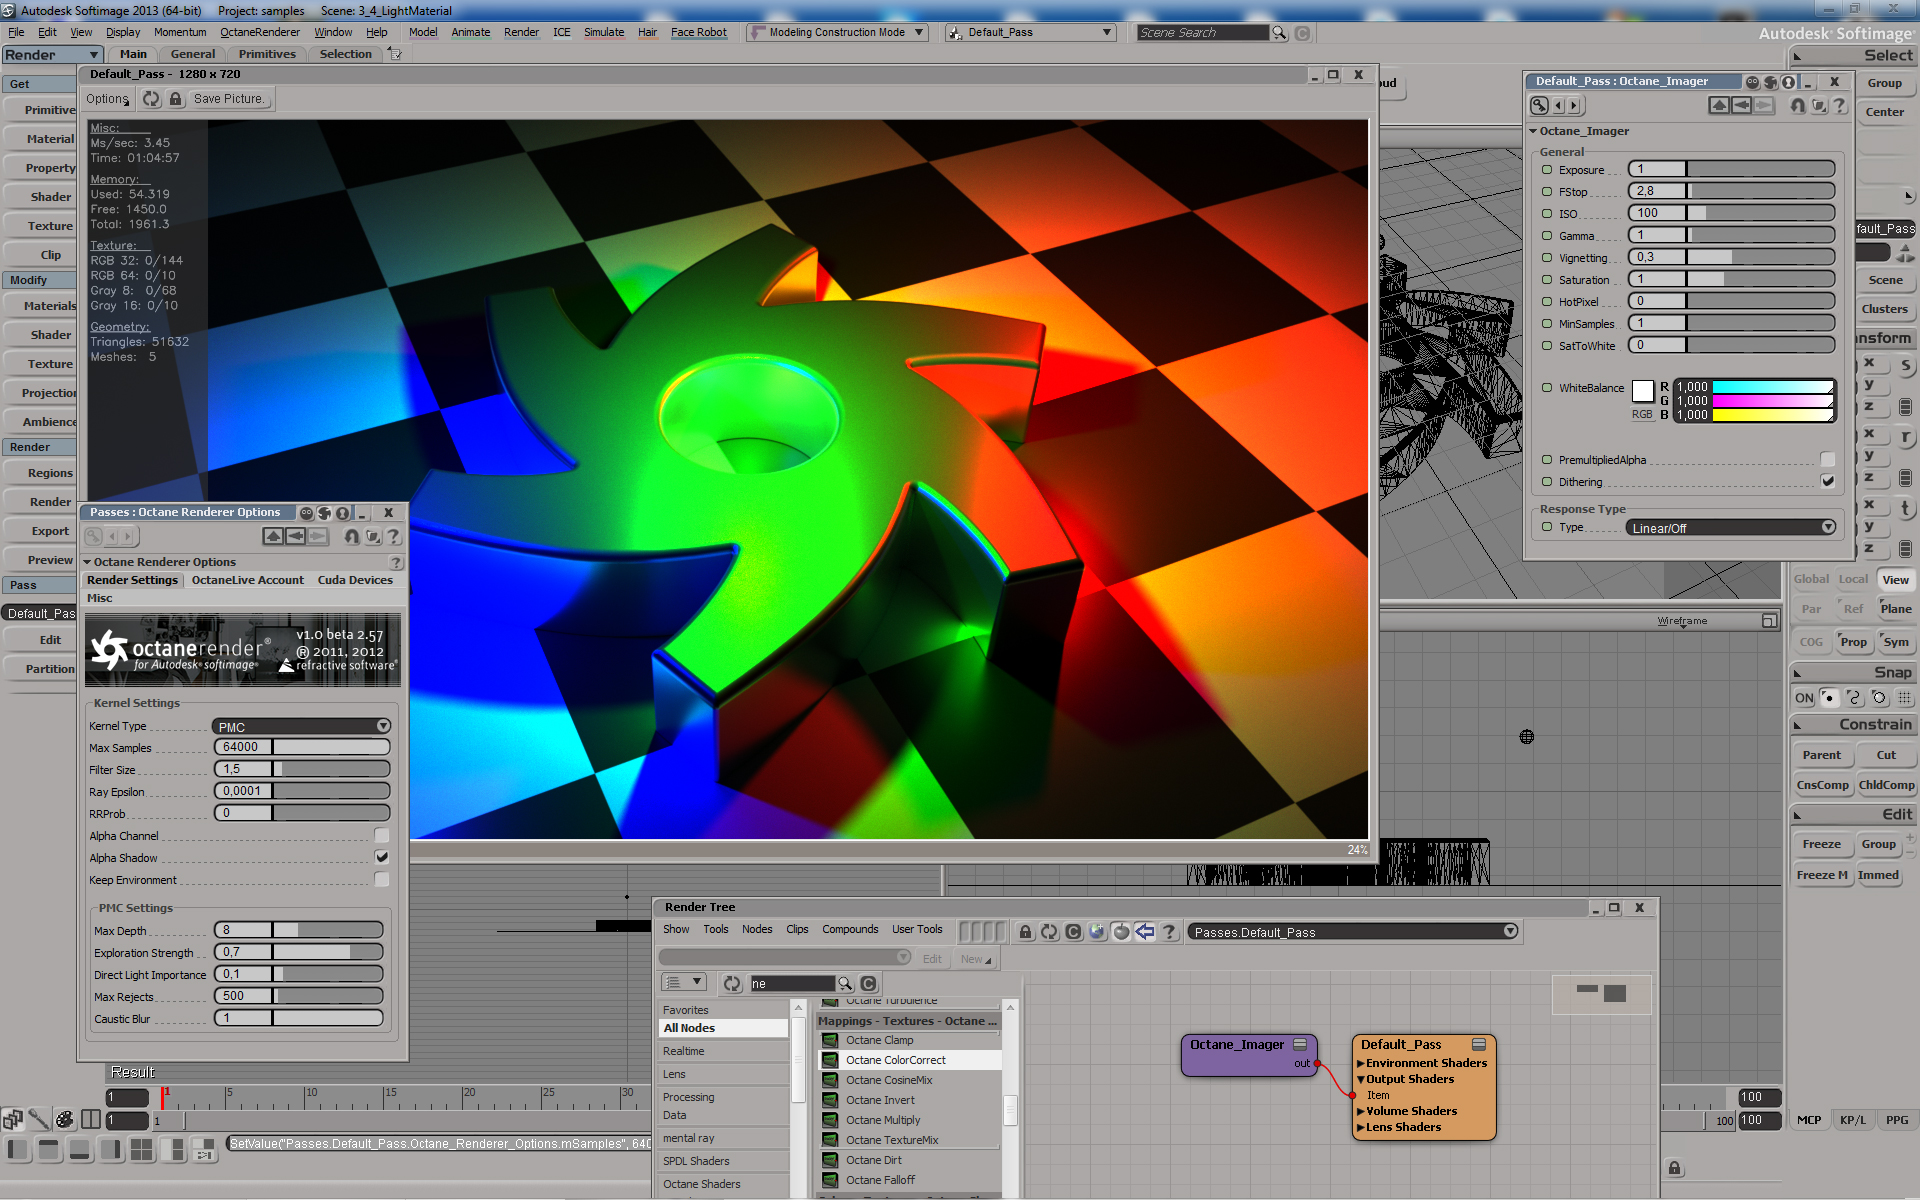
Task: Click the Render Tree lock icon
Action: [1025, 932]
